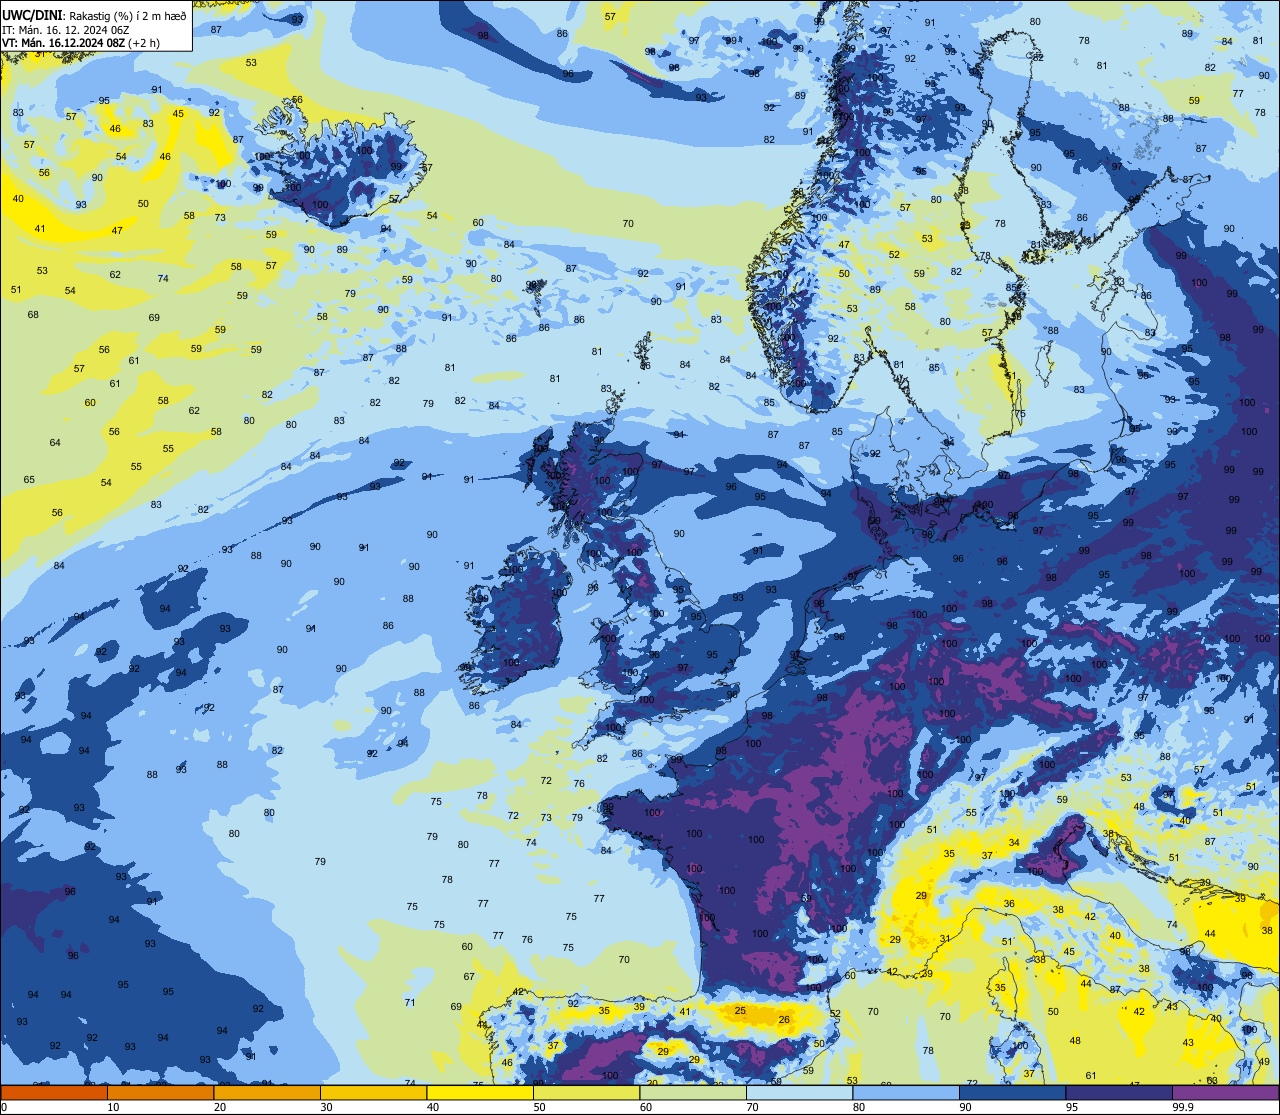The height and width of the screenshot is (1115, 1280).
Task: Click the humidity value "26" over northern Spain
Action: (784, 1020)
